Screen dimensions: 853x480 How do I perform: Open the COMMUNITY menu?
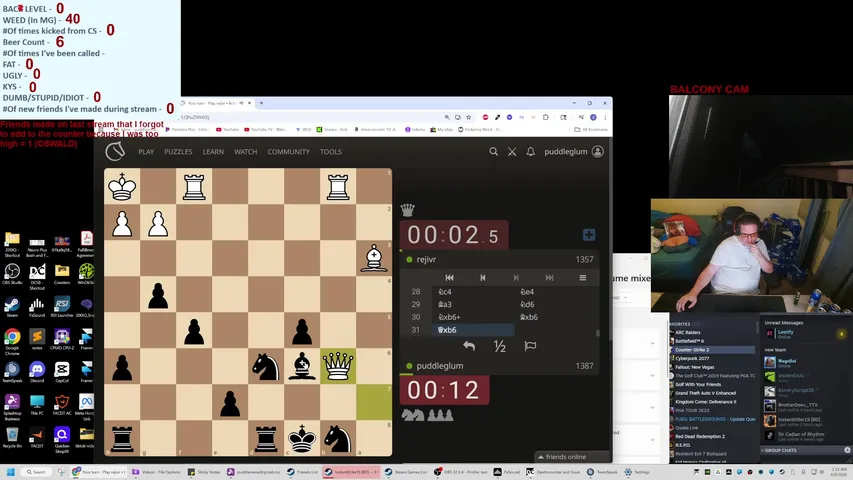tap(288, 152)
